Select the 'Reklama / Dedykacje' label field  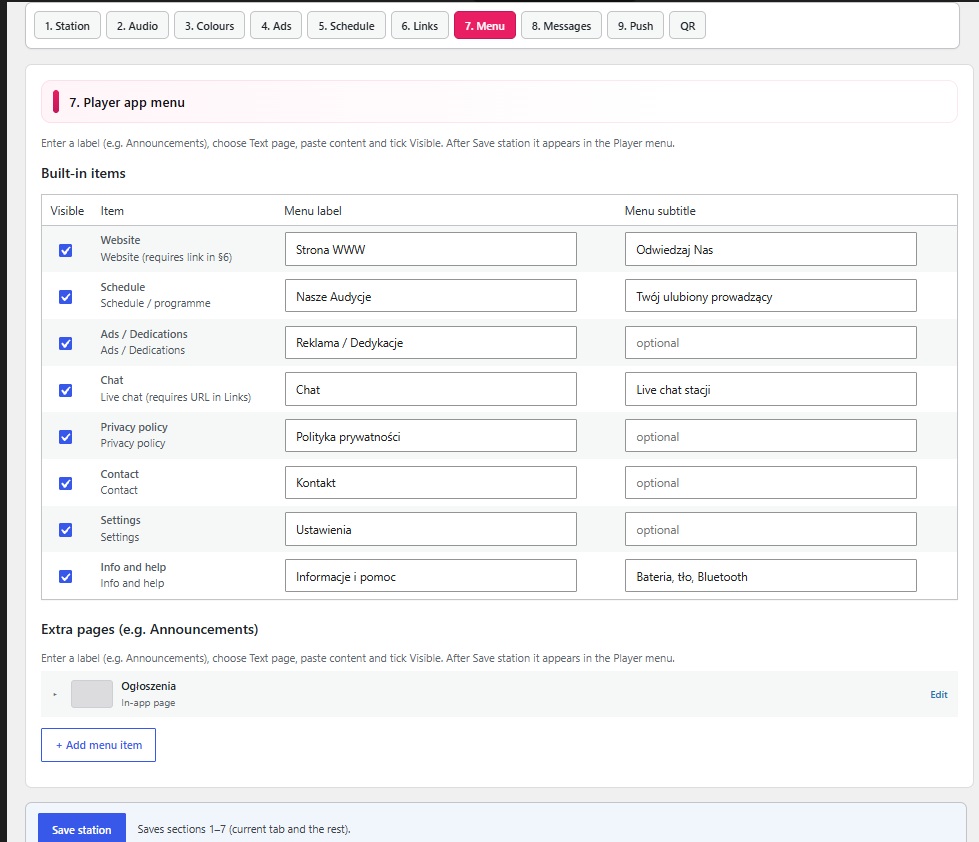(x=431, y=343)
